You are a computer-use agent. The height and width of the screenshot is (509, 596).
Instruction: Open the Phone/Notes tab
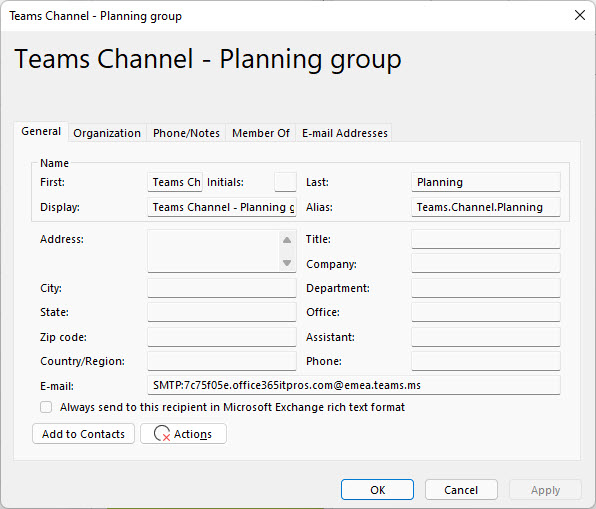pyautogui.click(x=186, y=133)
